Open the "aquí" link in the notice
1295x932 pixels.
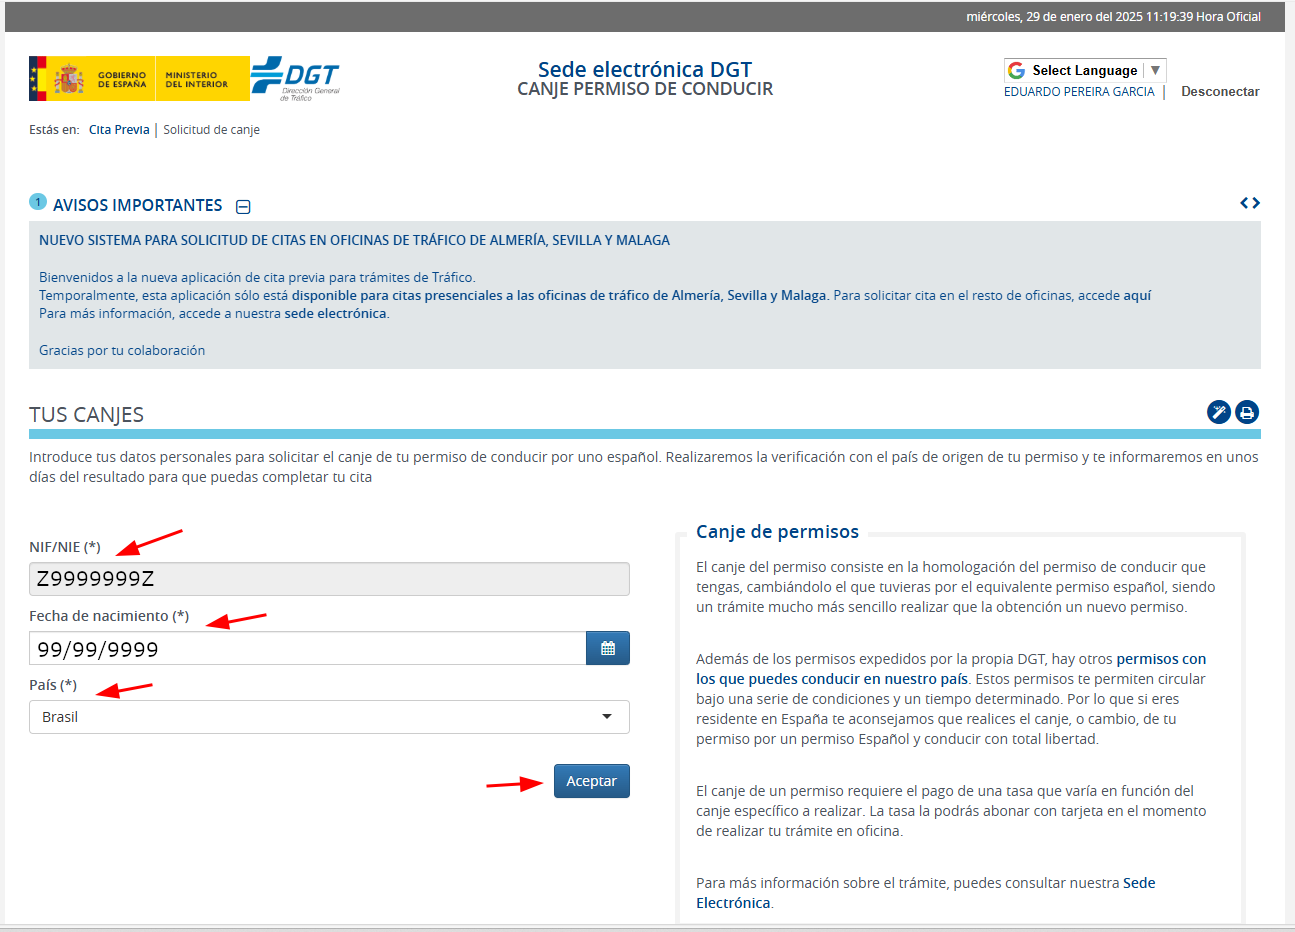click(1137, 296)
